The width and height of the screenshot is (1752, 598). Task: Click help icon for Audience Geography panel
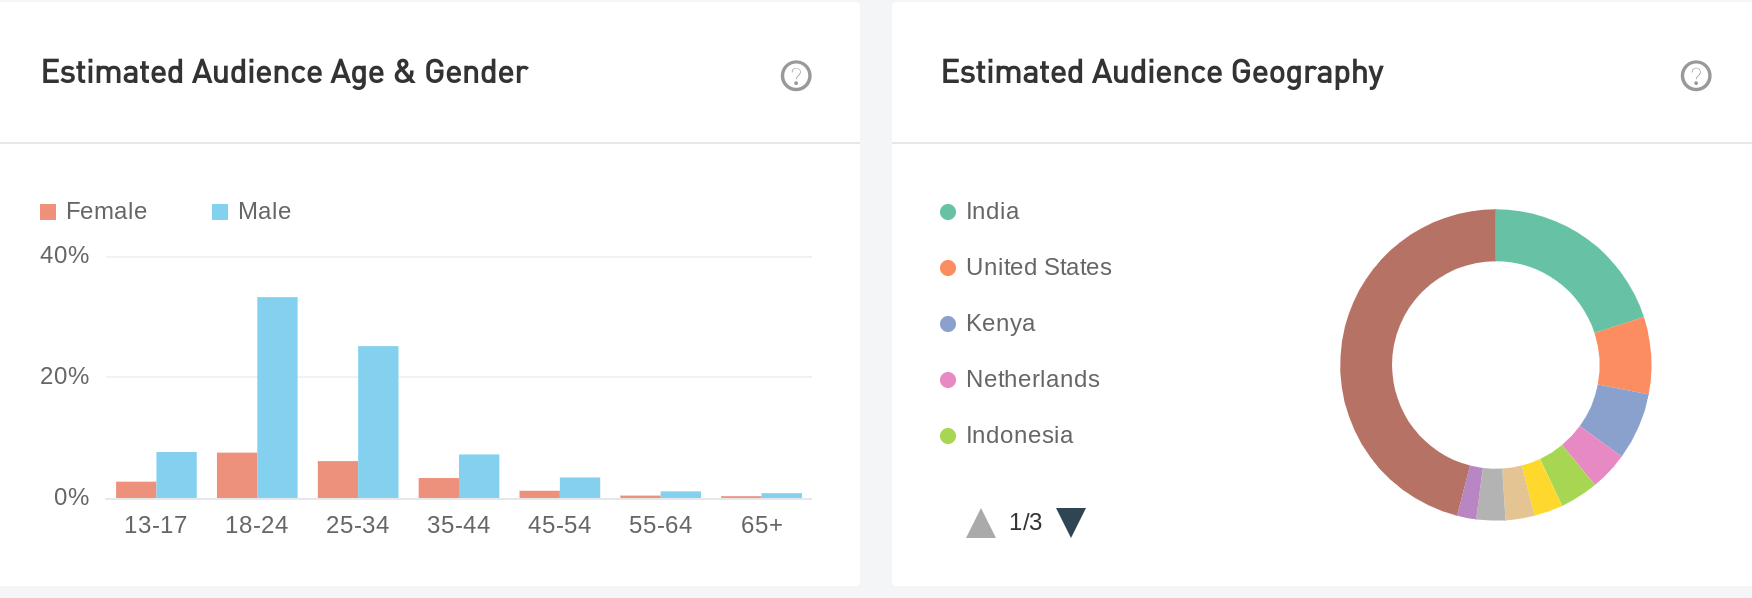click(x=1696, y=76)
